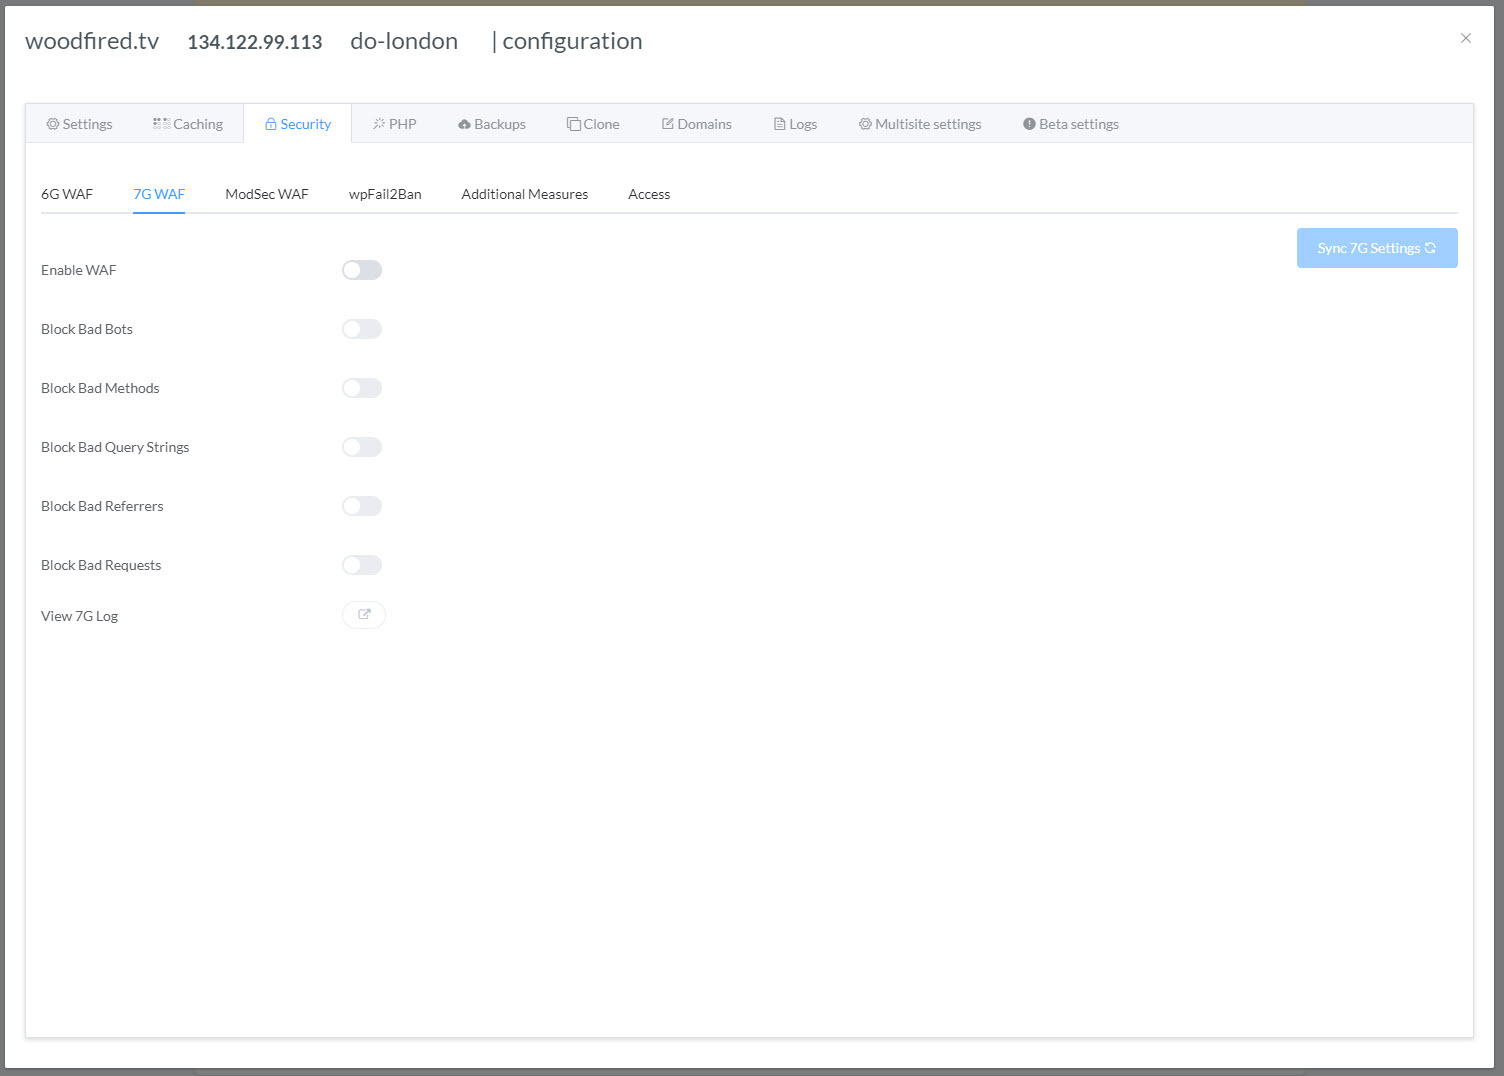Click the lock icon on the Security tab

[x=271, y=123]
